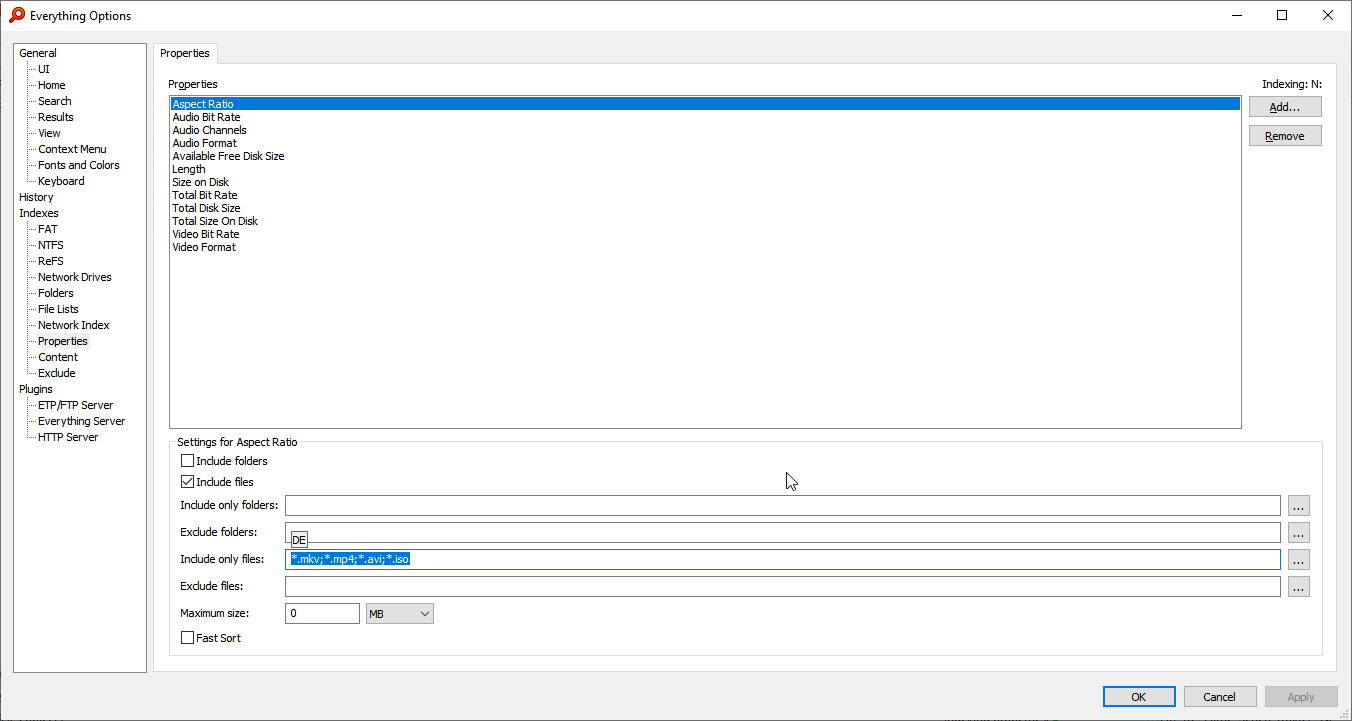This screenshot has width=1352, height=721.
Task: Click the Apply button
Action: point(1301,697)
